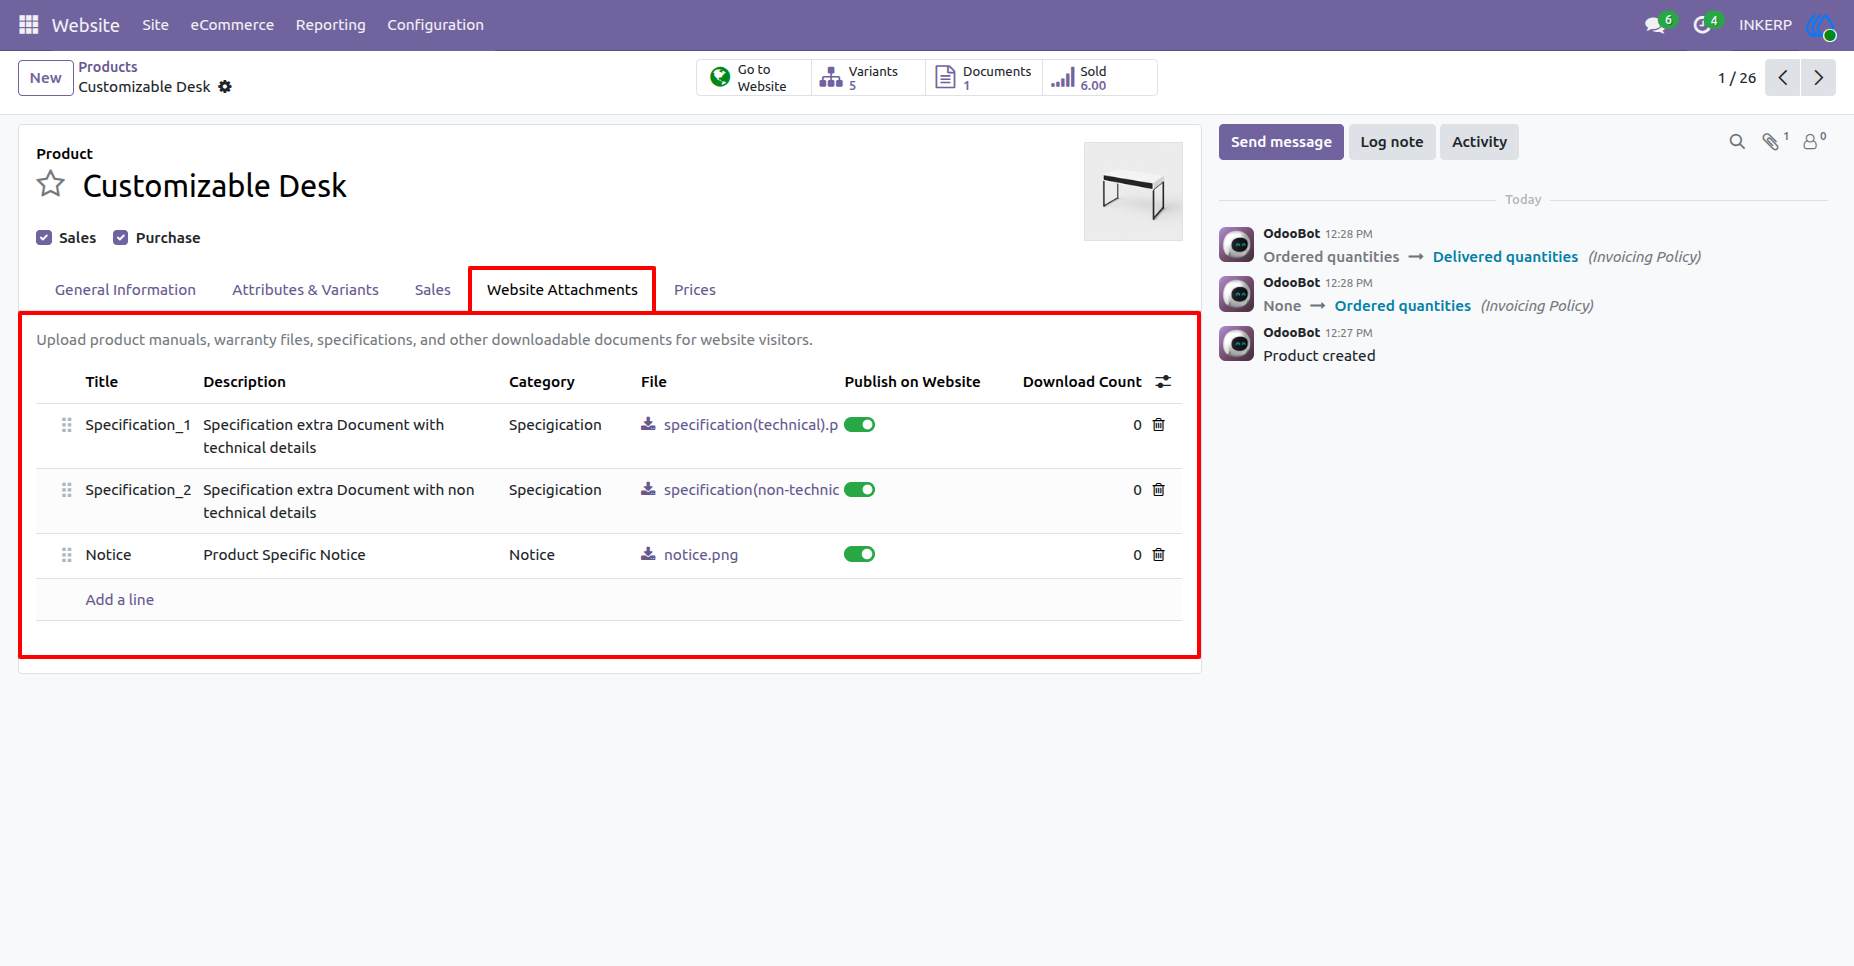The width and height of the screenshot is (1854, 966).
Task: Open the Products breadcrumb link
Action: [108, 67]
